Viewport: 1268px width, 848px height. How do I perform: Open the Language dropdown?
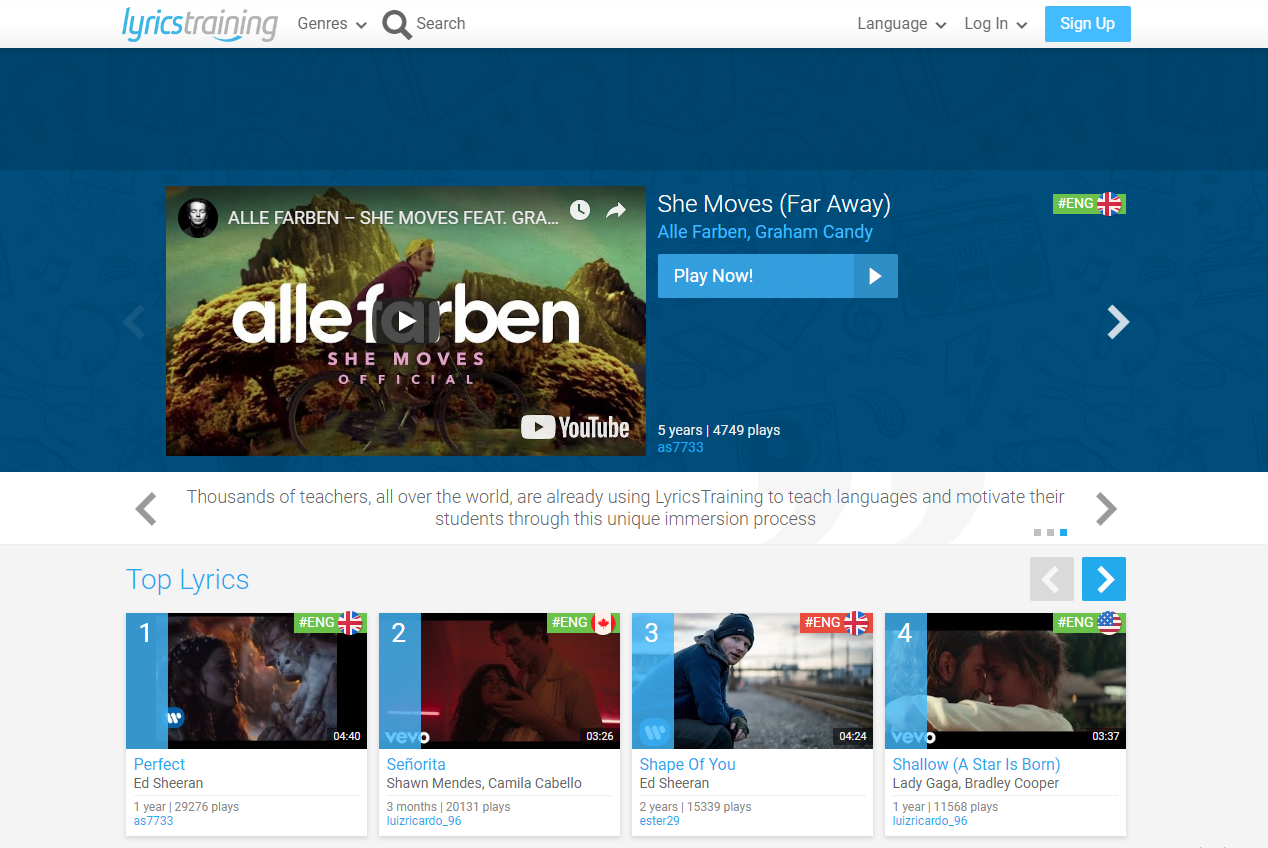902,24
